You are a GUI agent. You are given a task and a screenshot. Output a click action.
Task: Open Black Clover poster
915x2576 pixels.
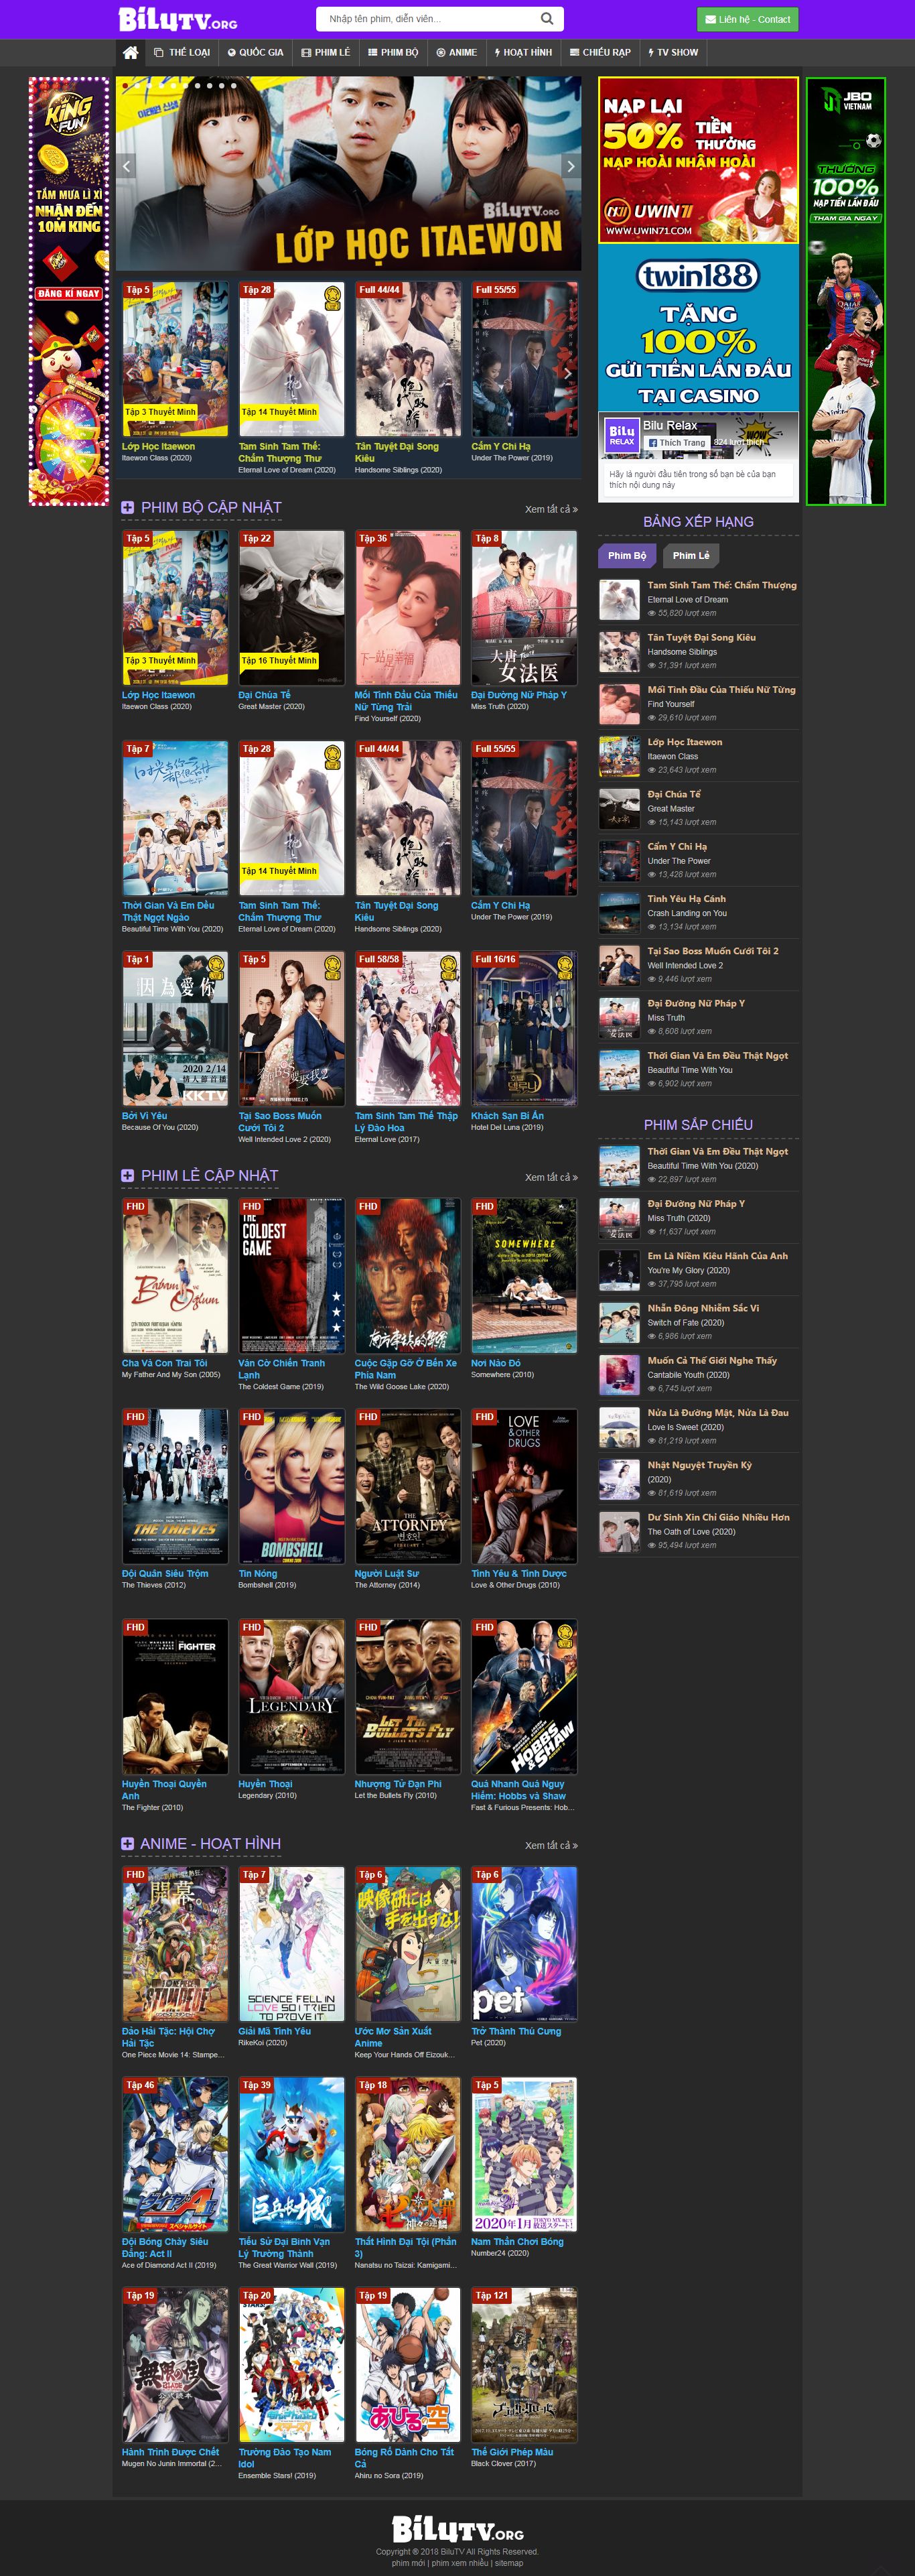pos(524,2365)
